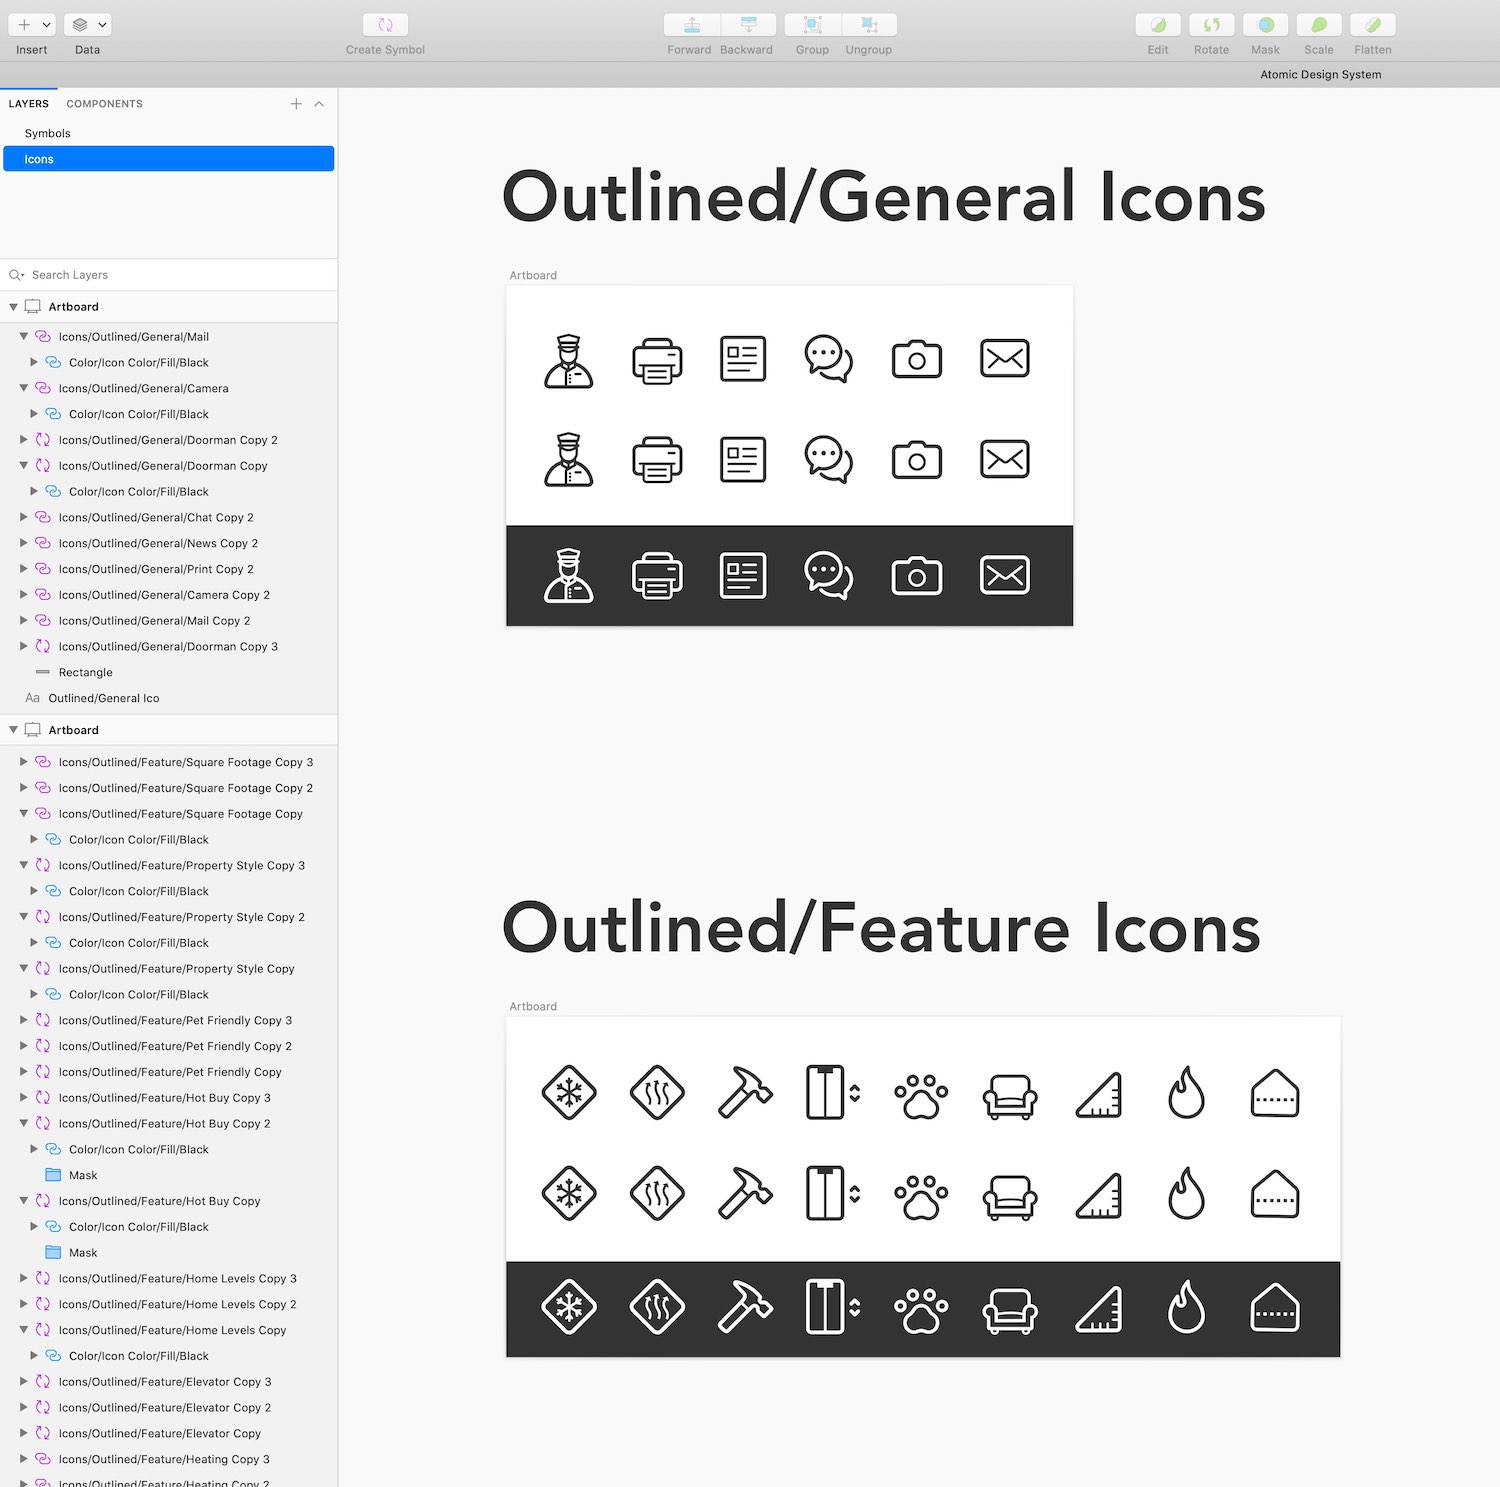Click the Backward arrange icon
This screenshot has width=1500, height=1487.
pos(748,25)
